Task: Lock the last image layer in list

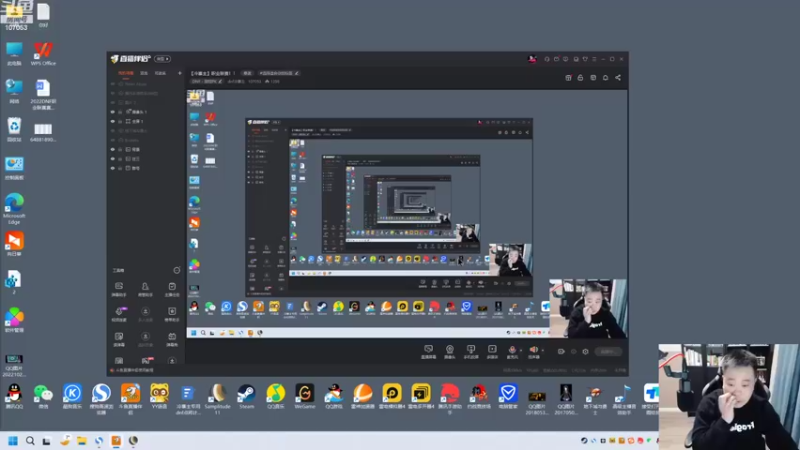Action: click(x=120, y=168)
